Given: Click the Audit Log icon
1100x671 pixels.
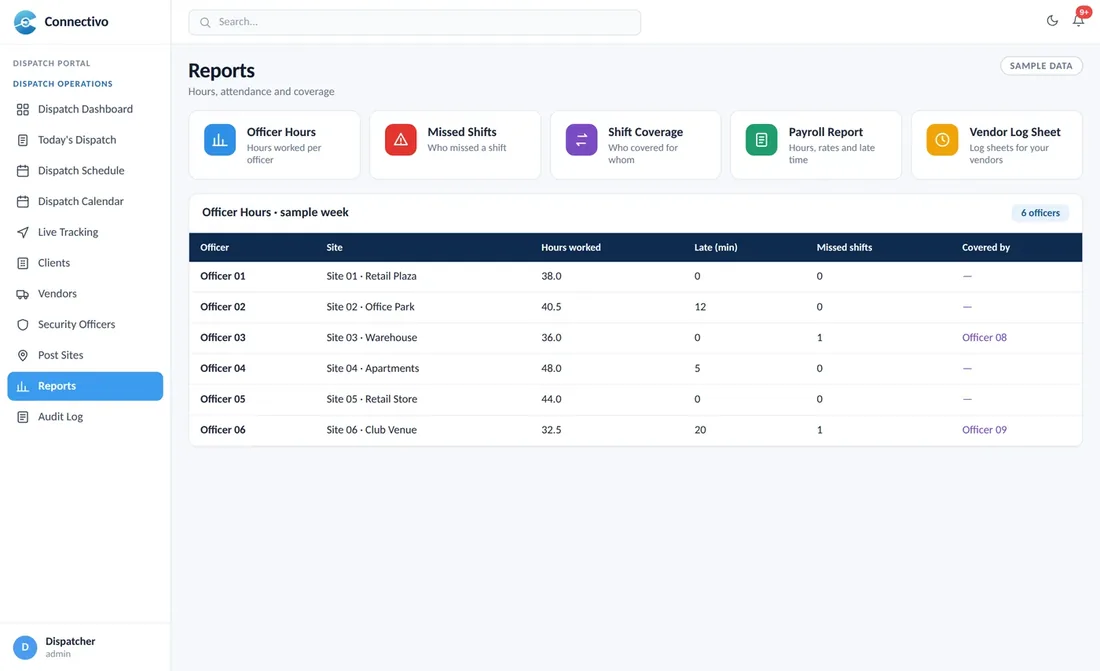Looking at the screenshot, I should (22, 417).
